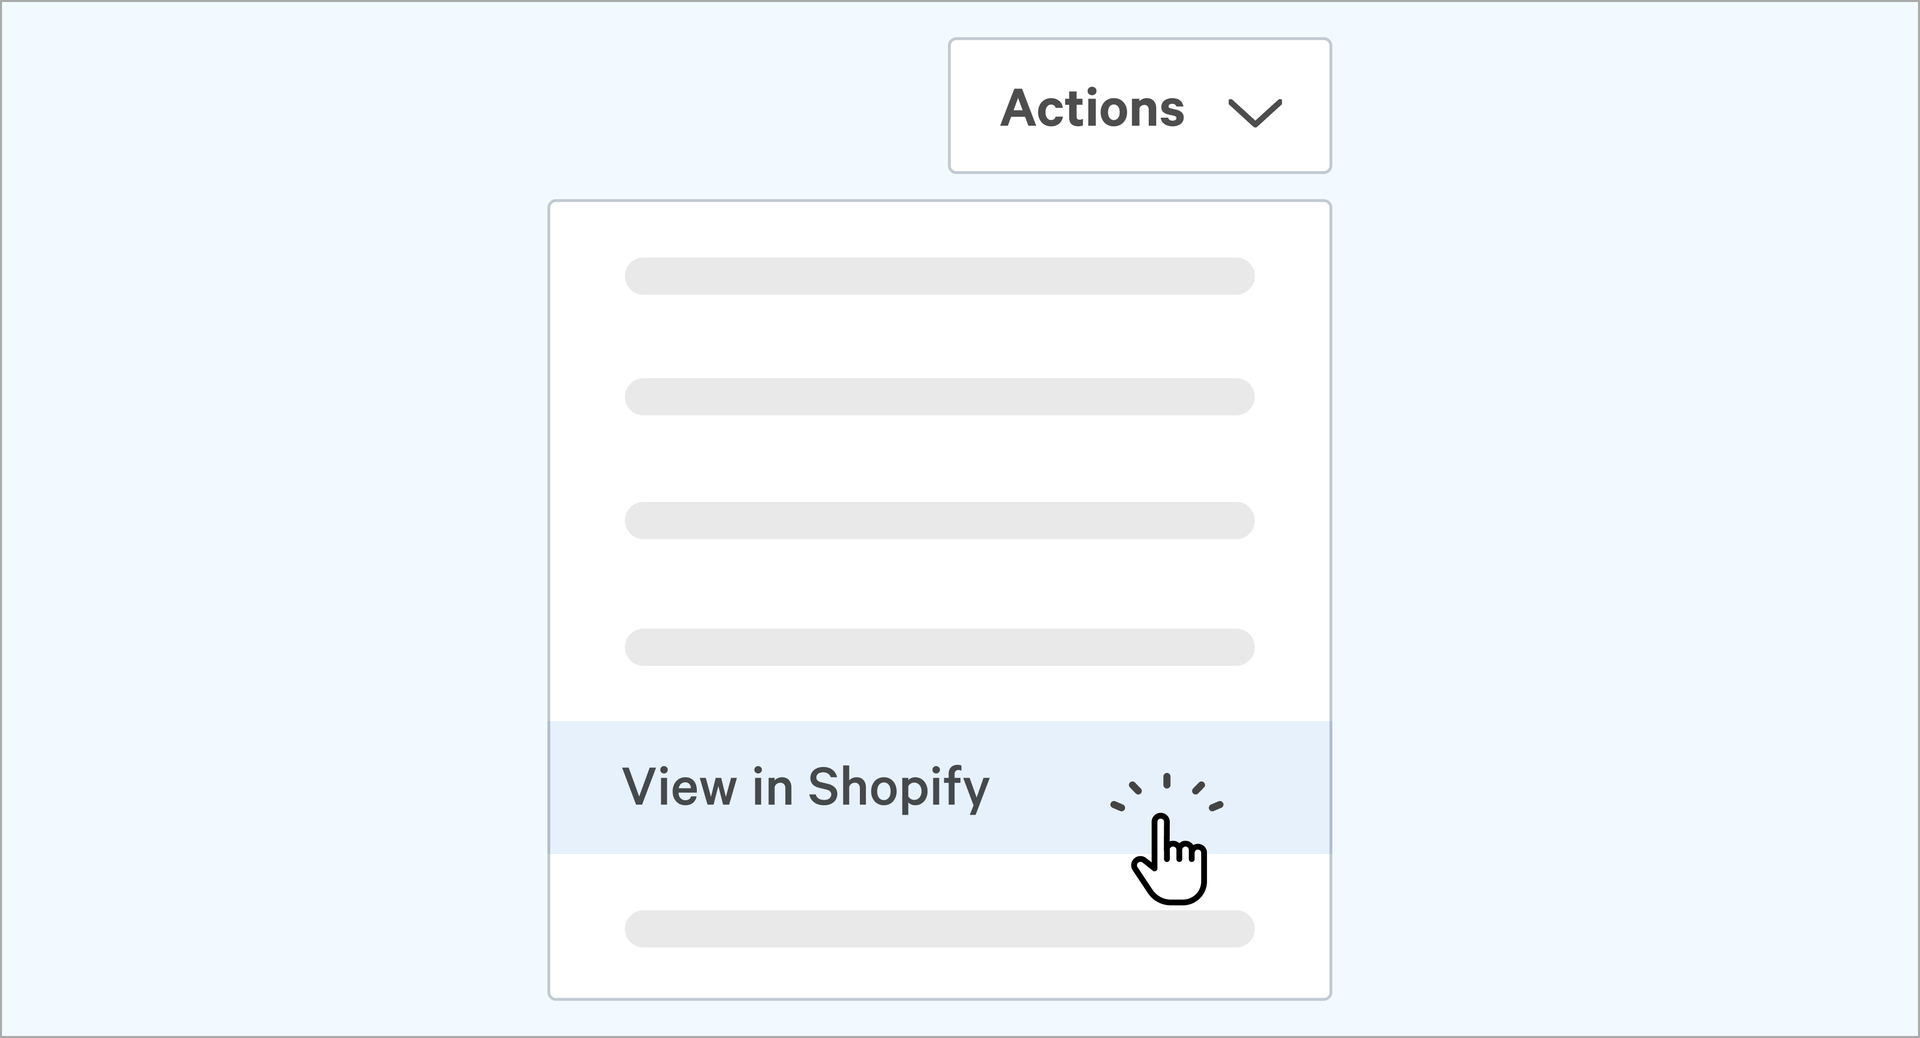The width and height of the screenshot is (1920, 1038).
Task: Click the chevron arrow beside Actions
Action: click(x=1254, y=111)
